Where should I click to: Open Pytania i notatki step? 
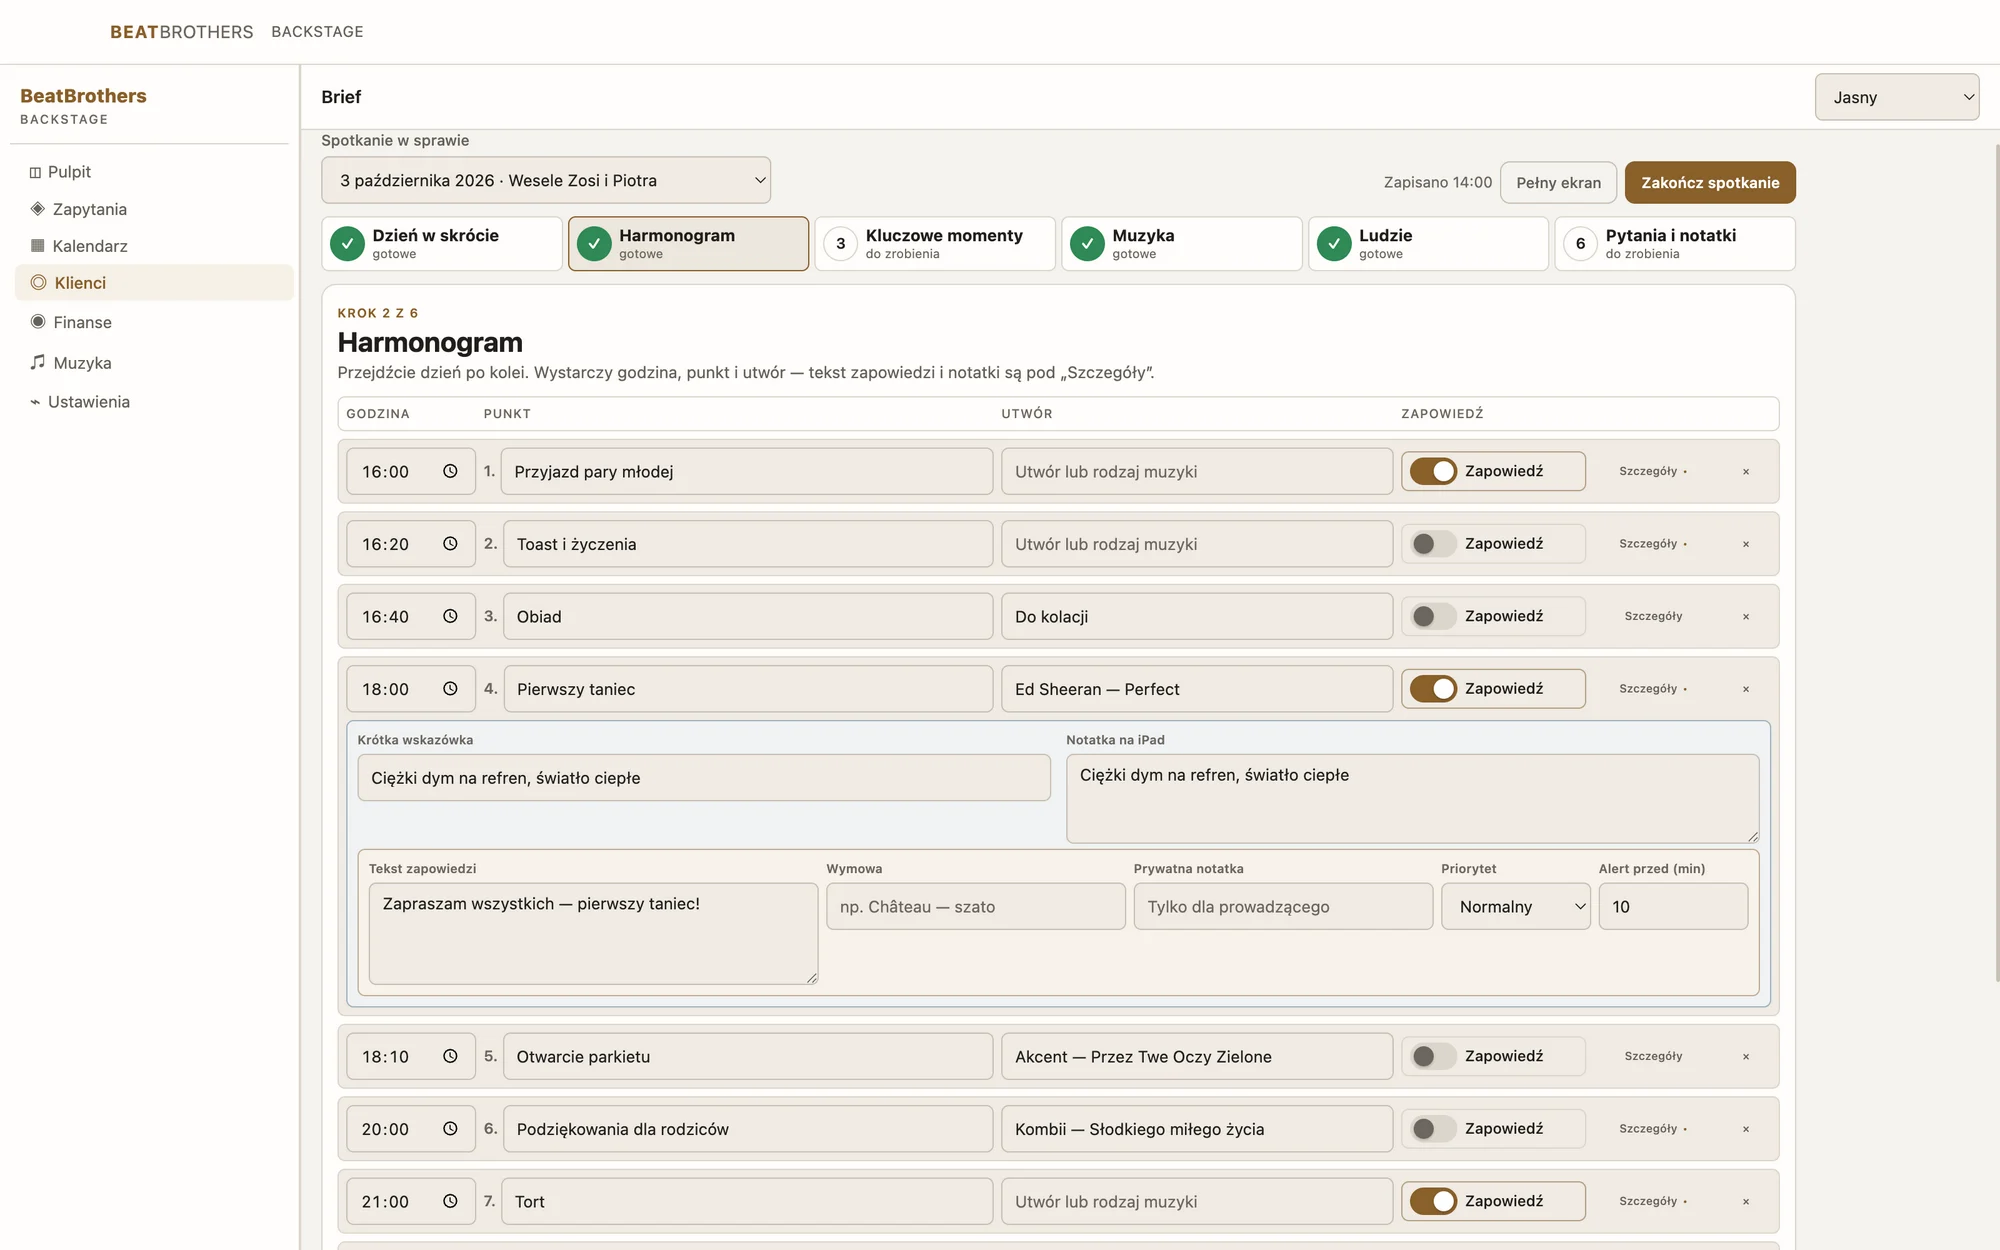pos(1675,244)
